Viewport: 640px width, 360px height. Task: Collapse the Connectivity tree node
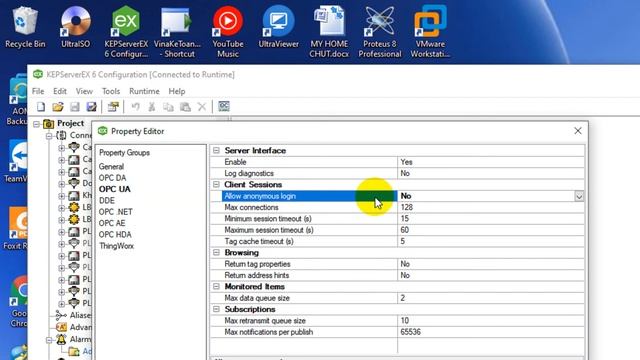point(49,136)
